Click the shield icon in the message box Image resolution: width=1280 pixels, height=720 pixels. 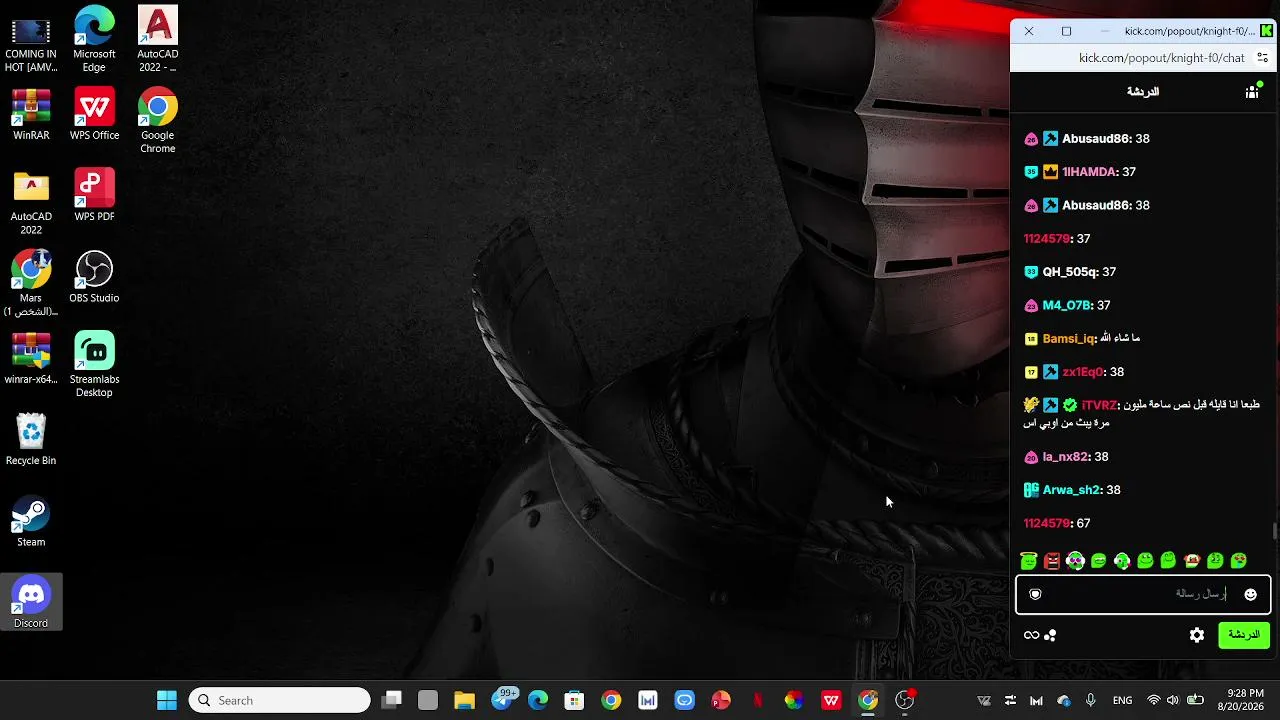(x=1035, y=594)
